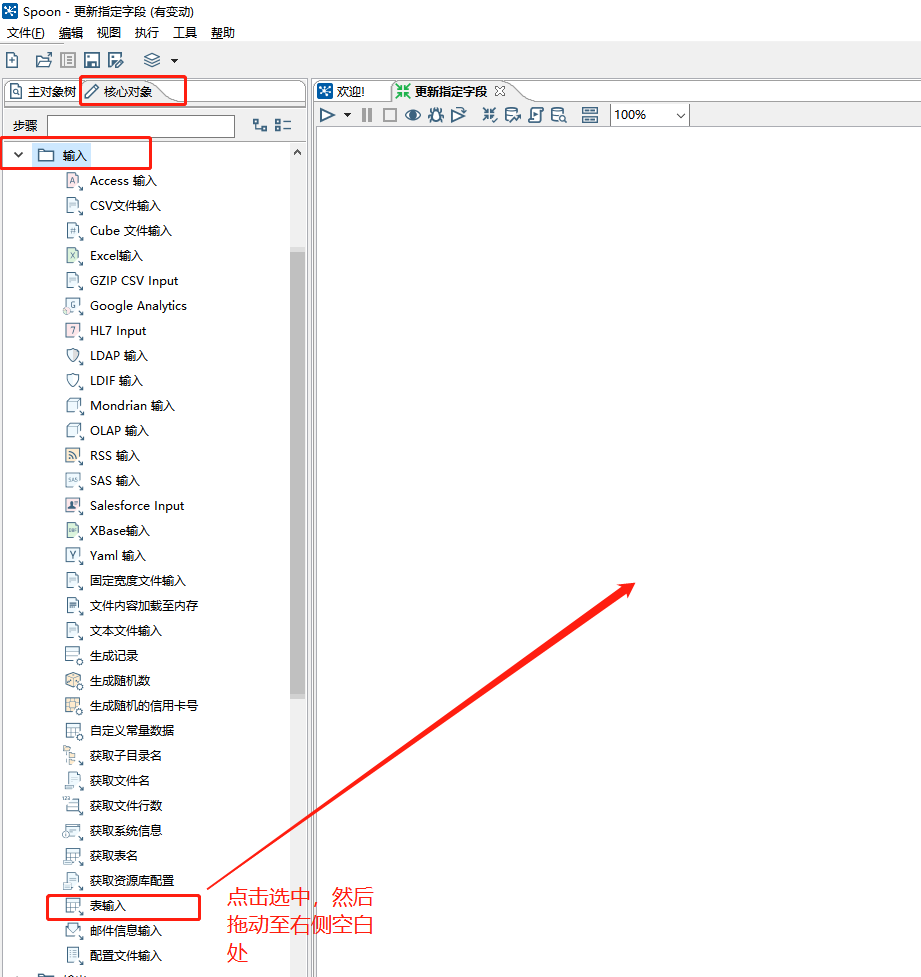The width and height of the screenshot is (921, 977).
Task: Open the 100% zoom level combo box
Action: [x=650, y=115]
